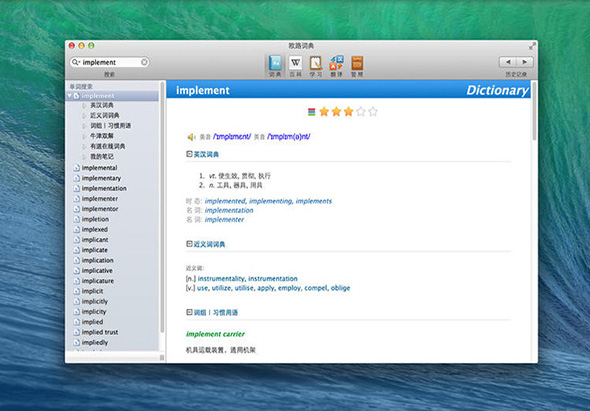Play pronunciation with the speaker icon

pos(191,137)
